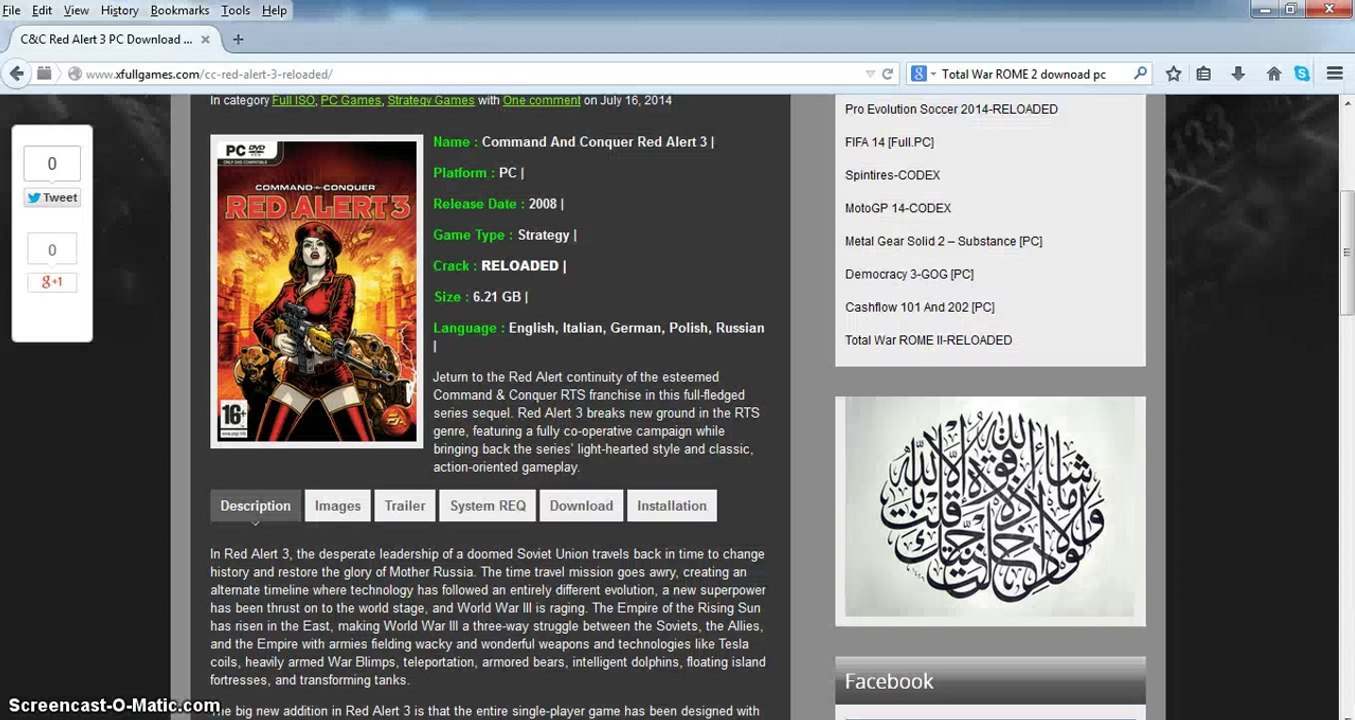Click "Name : Command And Conquer Red Alert 3"
Image resolution: width=1355 pixels, height=720 pixels.
(573, 142)
